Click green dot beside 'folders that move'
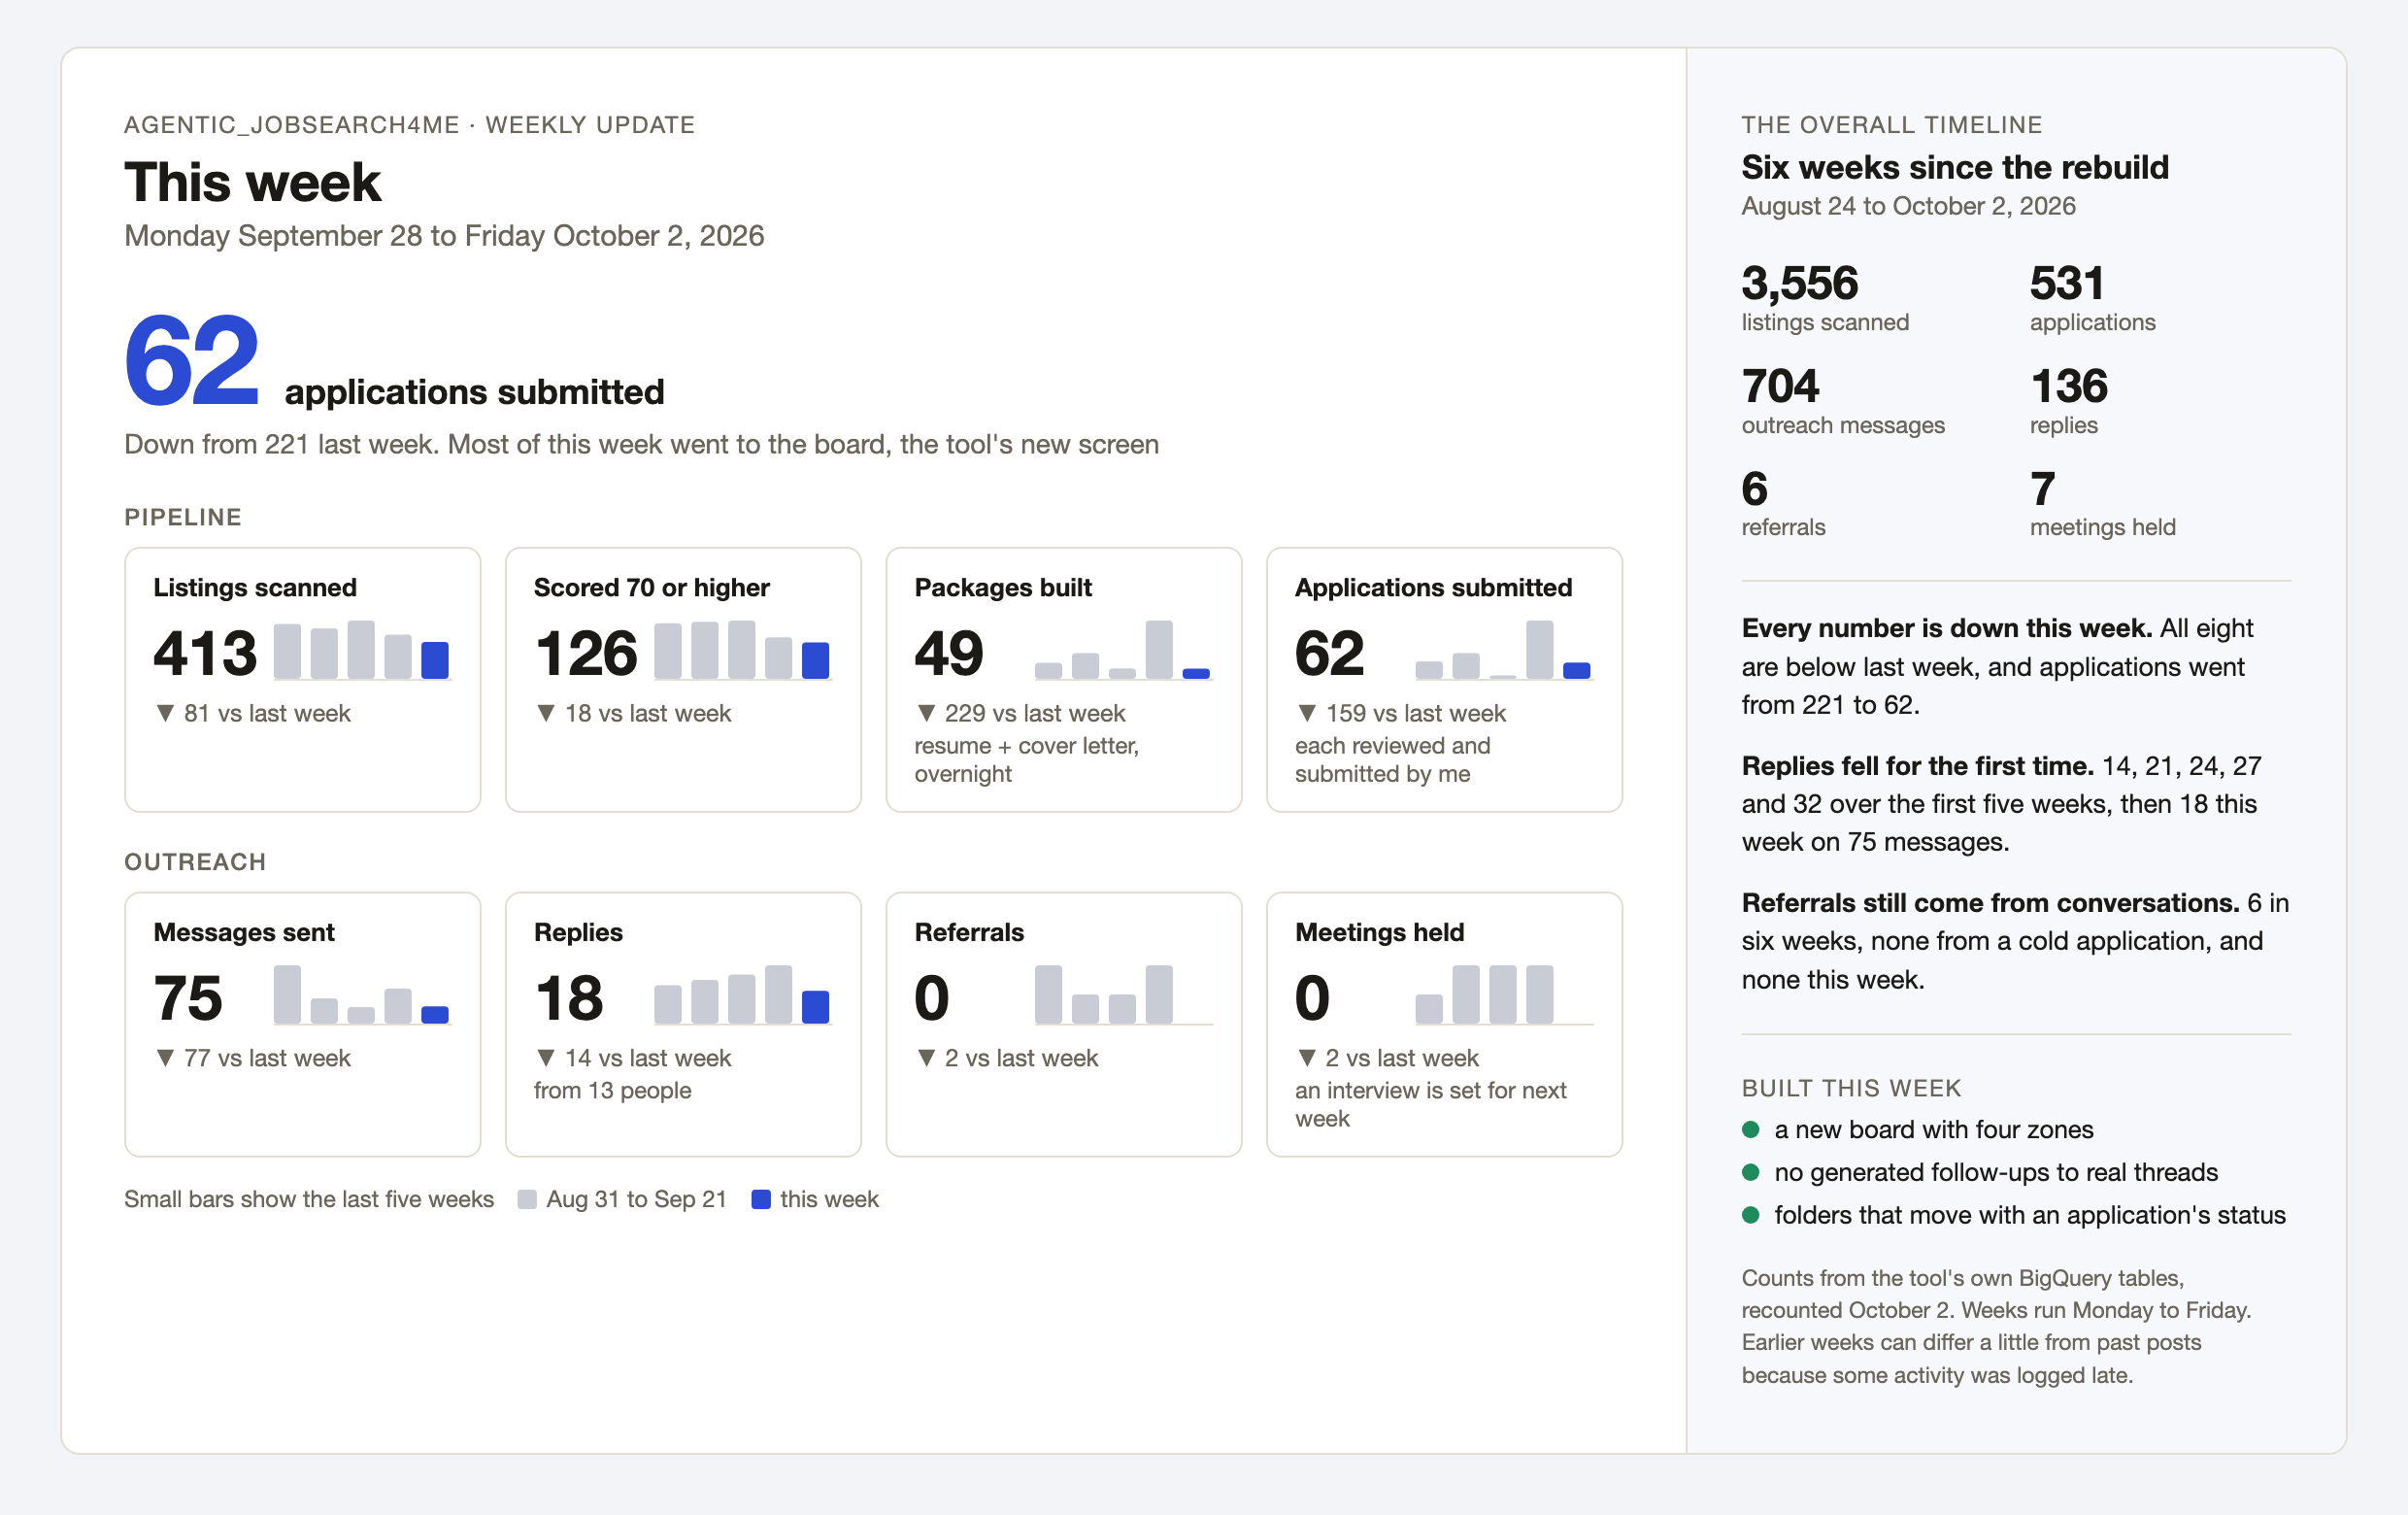Screen dimensions: 2408x1515 tap(1750, 1215)
